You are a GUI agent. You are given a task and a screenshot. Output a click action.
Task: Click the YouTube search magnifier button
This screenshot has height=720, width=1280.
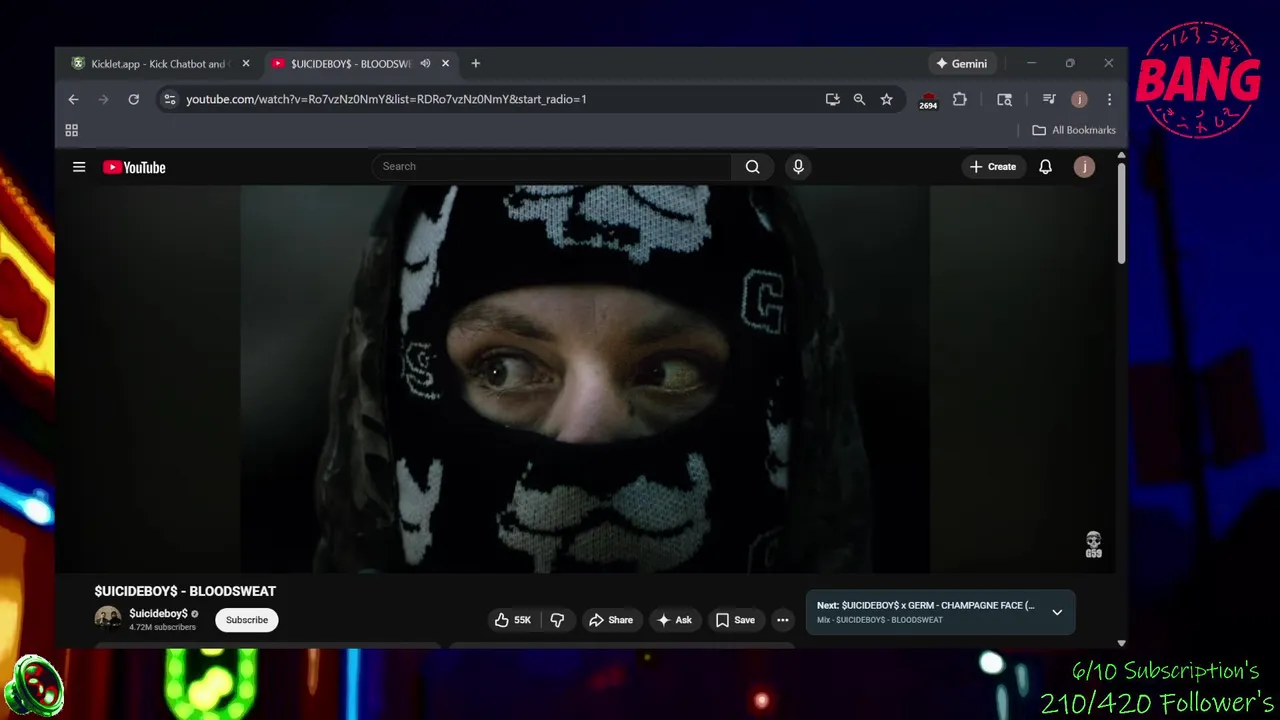[752, 167]
